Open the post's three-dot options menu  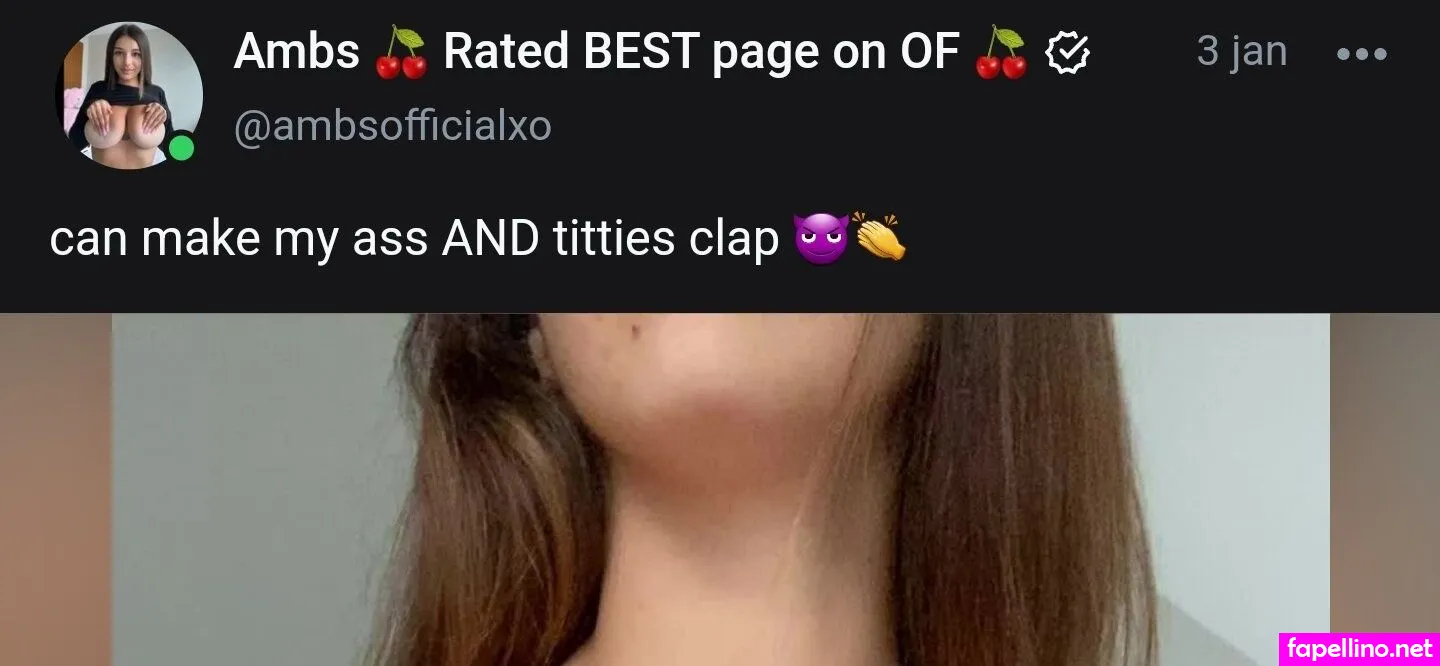click(1362, 54)
